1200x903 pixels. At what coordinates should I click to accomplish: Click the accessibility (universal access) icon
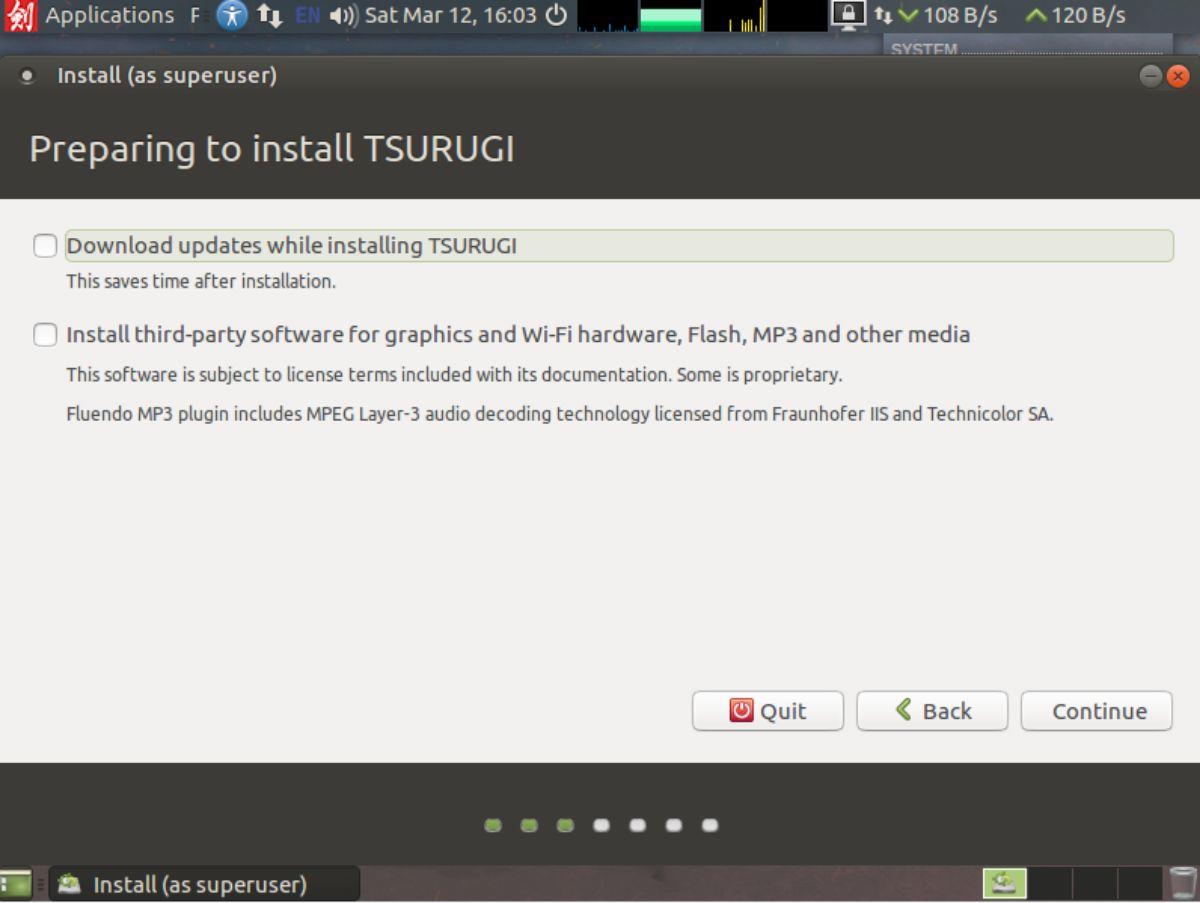pyautogui.click(x=232, y=16)
